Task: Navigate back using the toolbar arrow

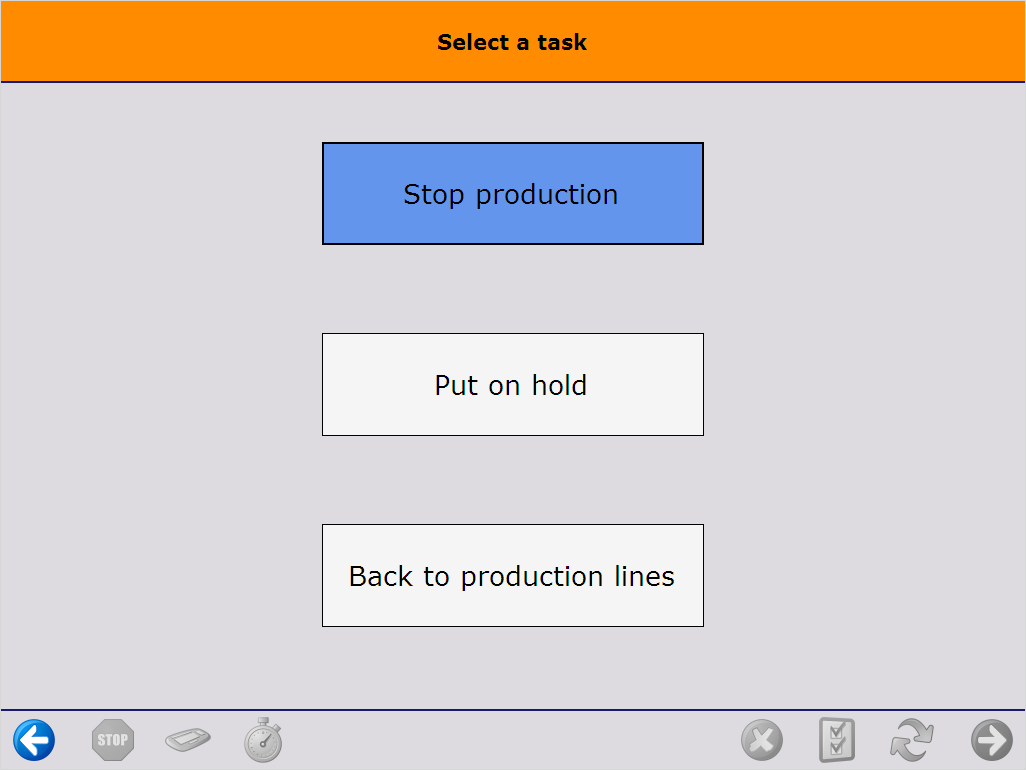Action: coord(34,739)
